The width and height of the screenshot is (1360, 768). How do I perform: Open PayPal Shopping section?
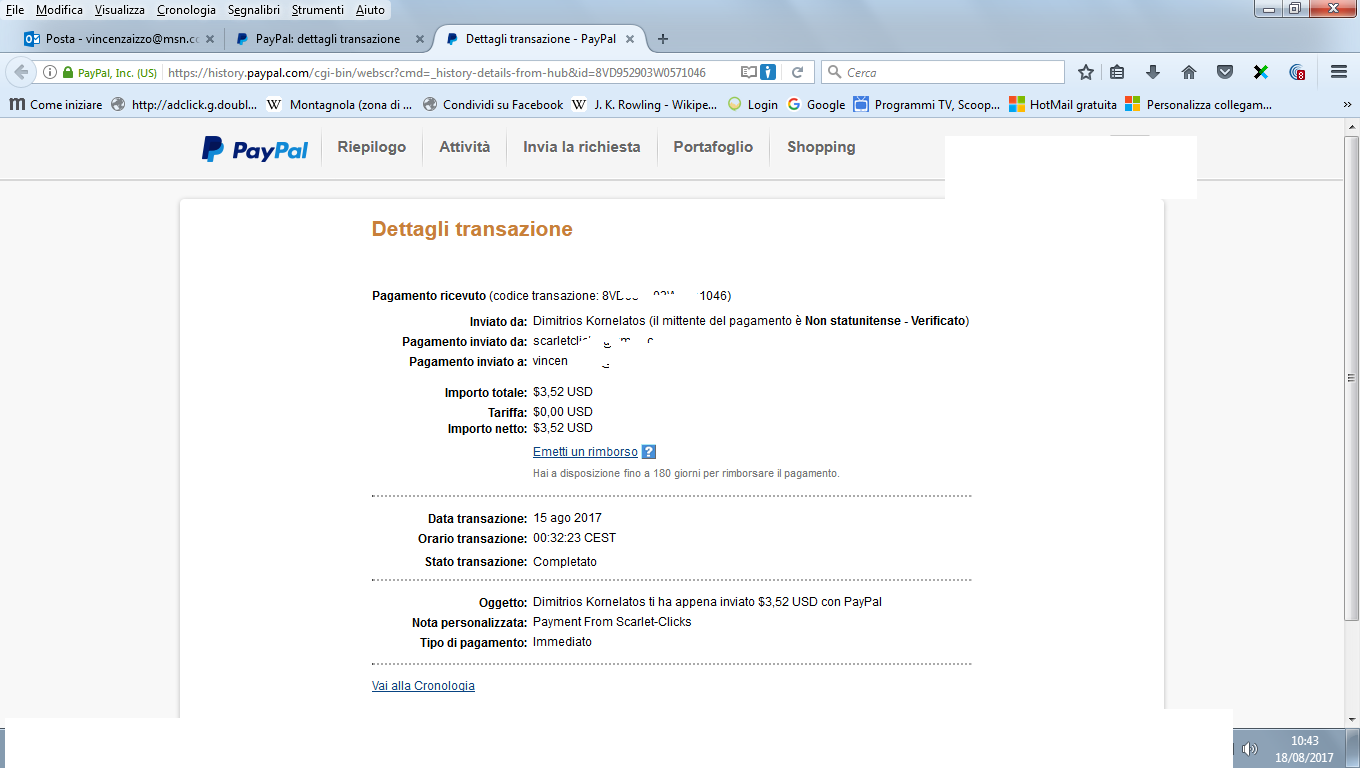pyautogui.click(x=821, y=147)
